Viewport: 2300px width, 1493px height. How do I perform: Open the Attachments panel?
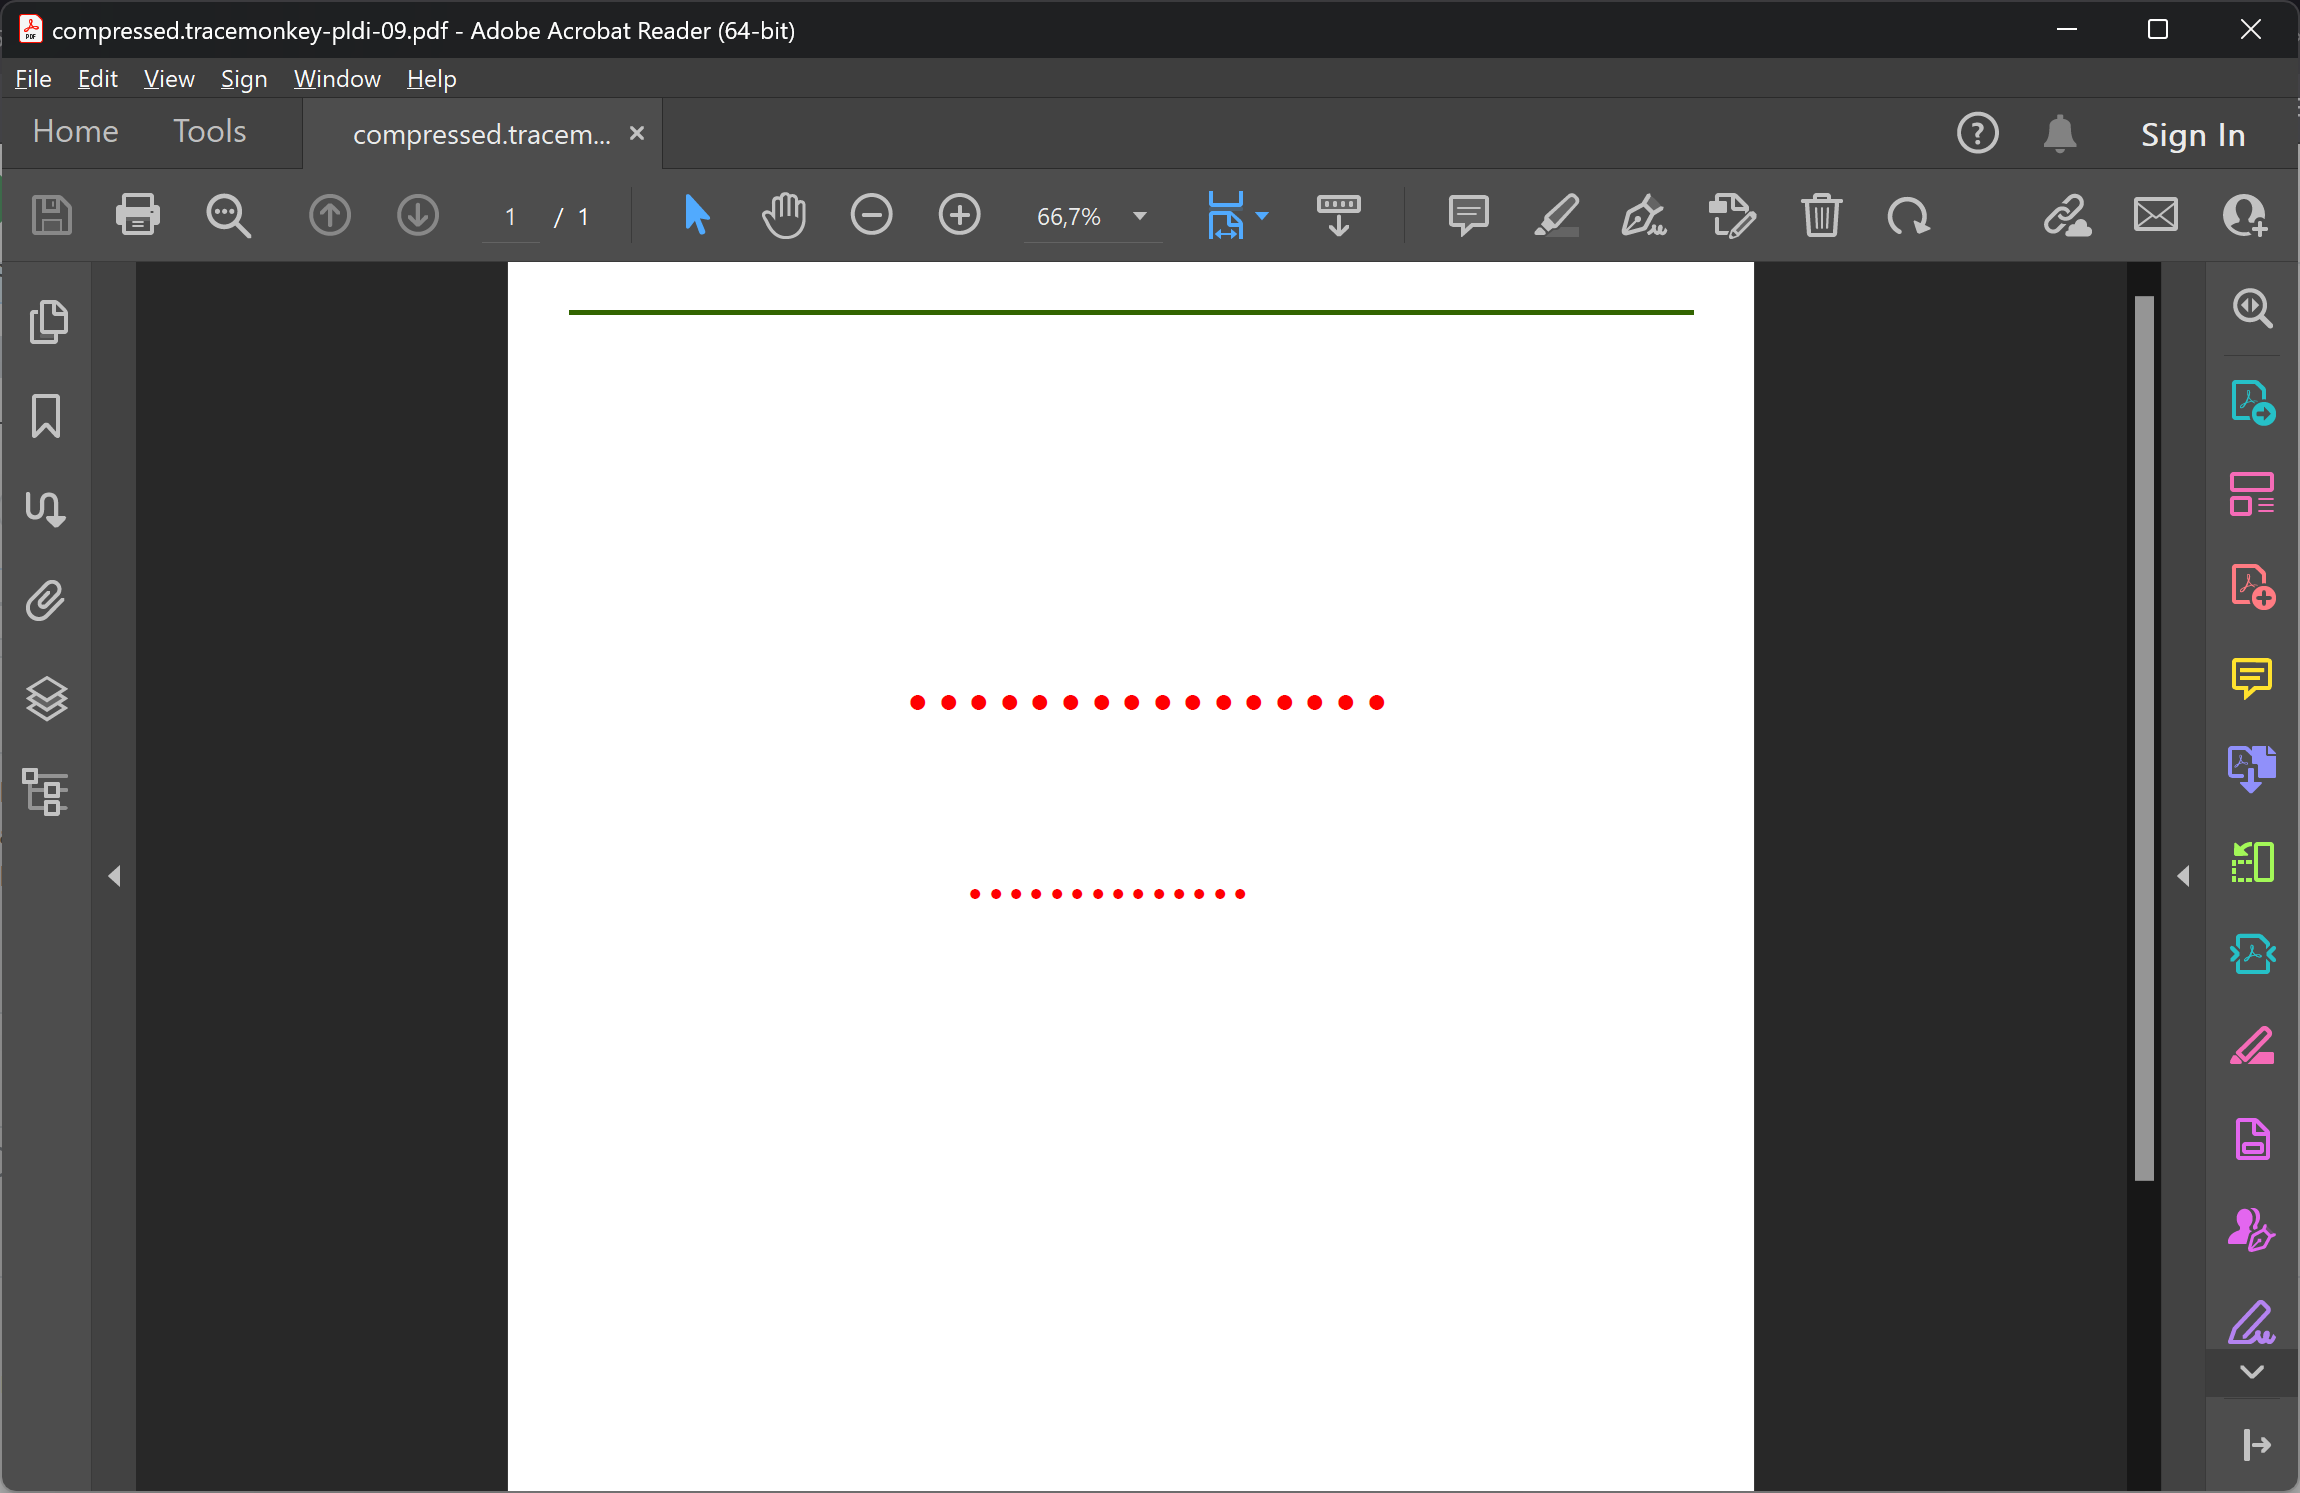click(47, 600)
